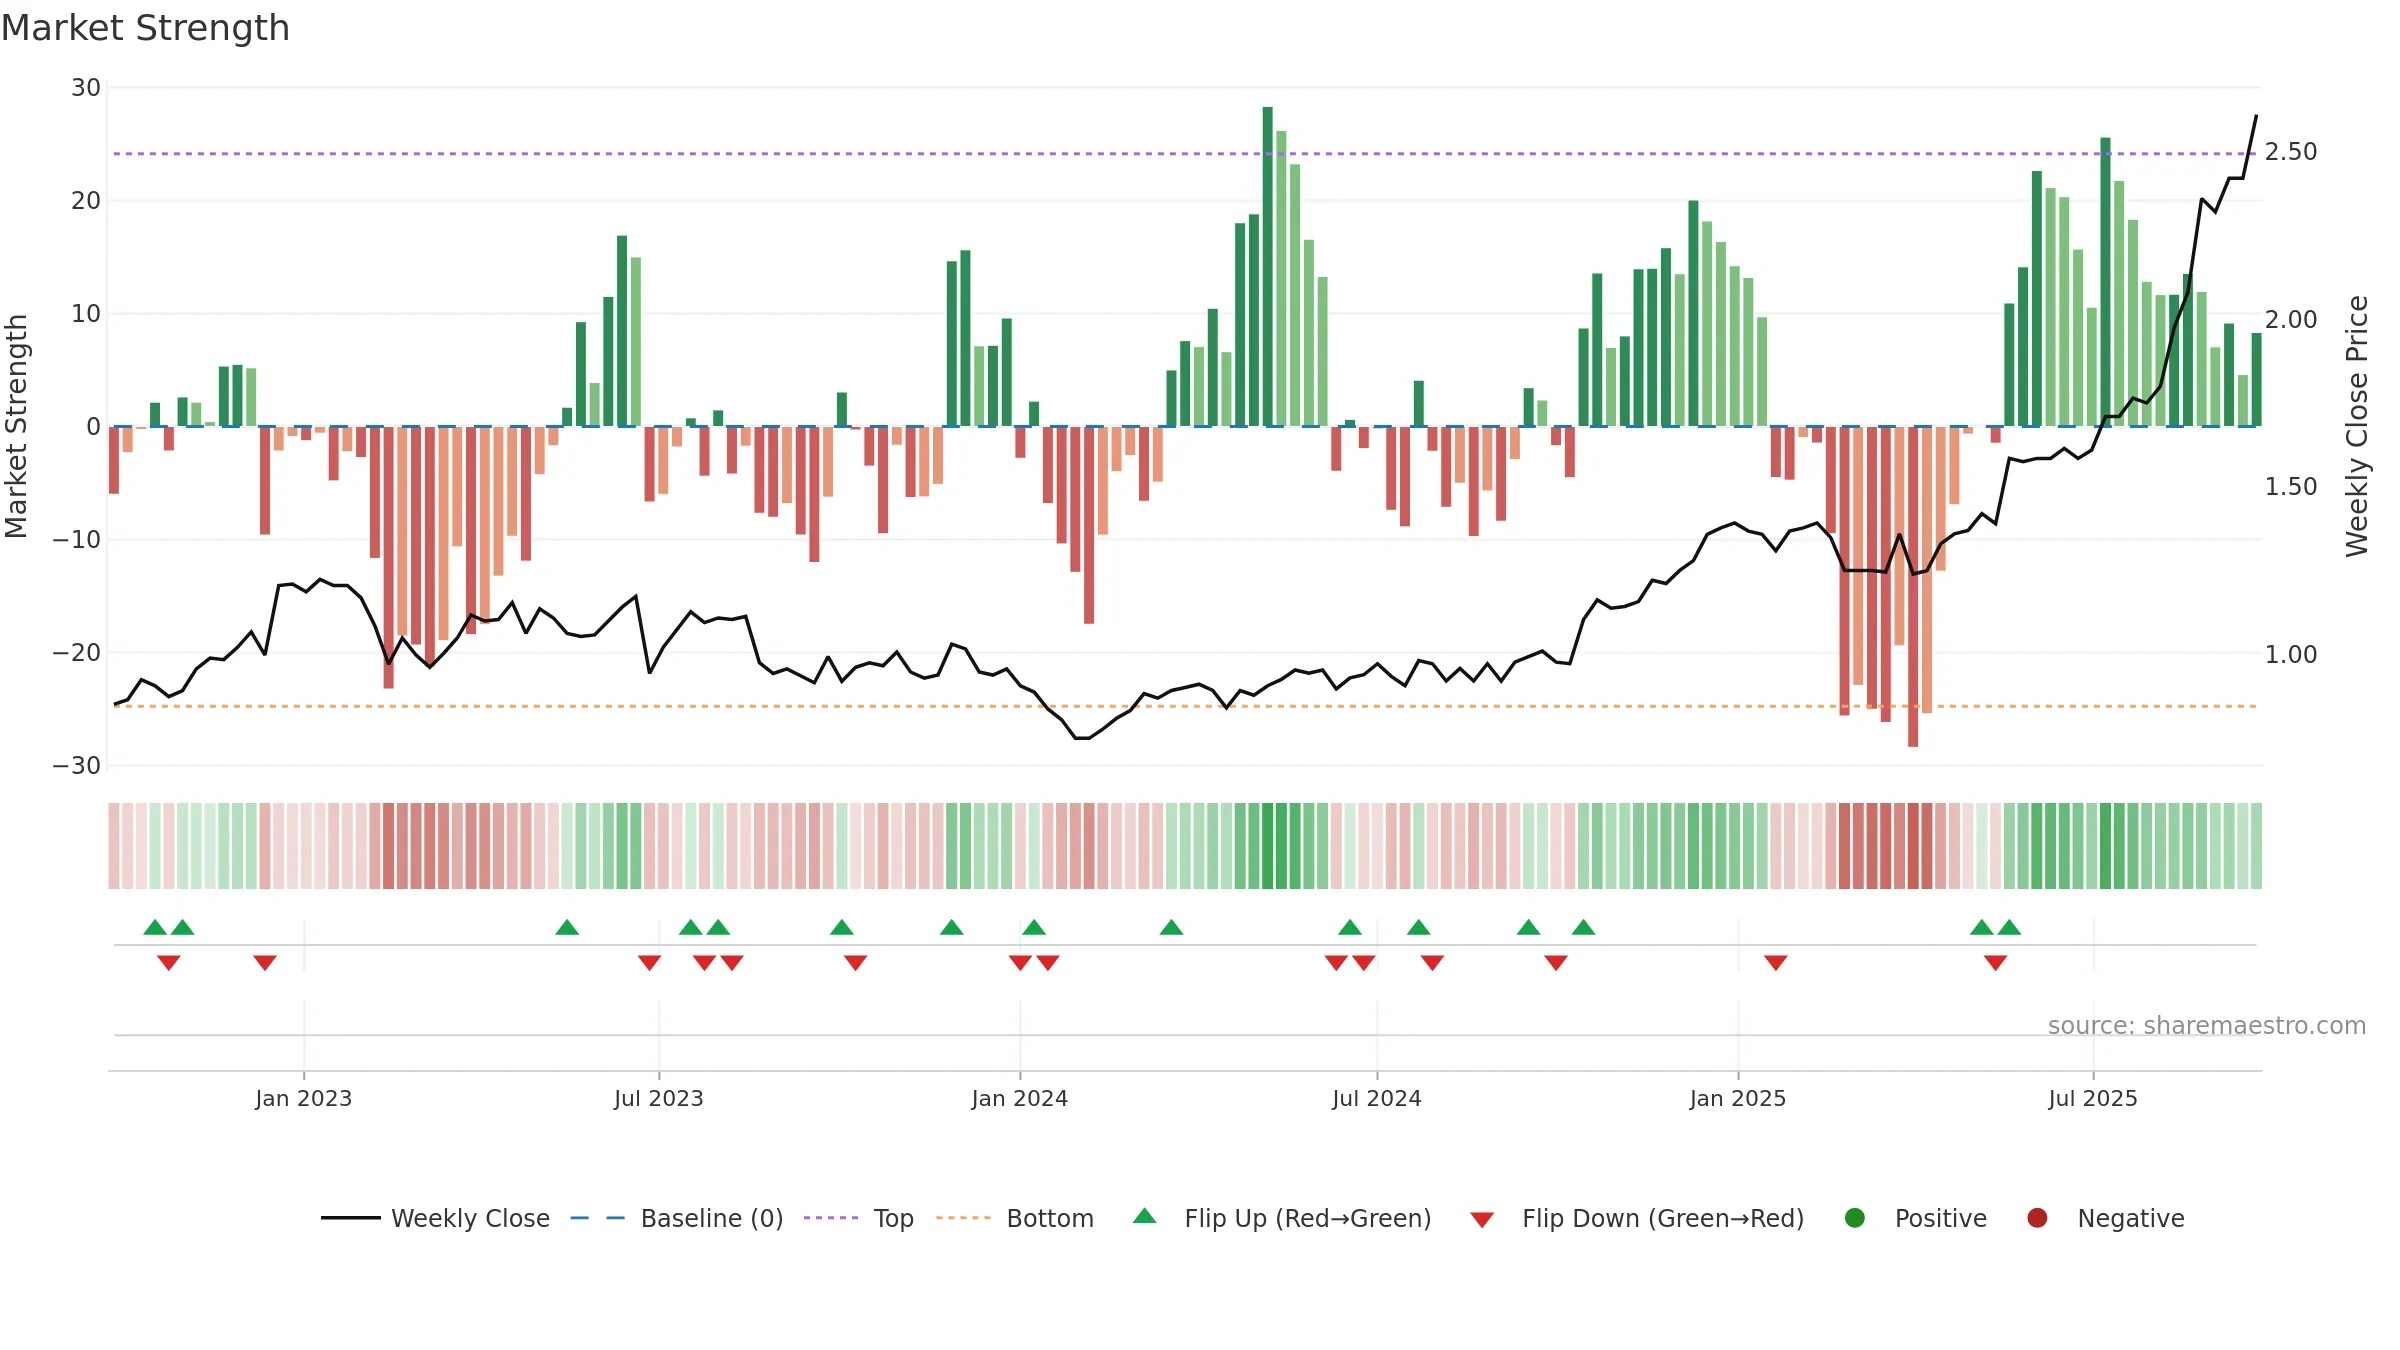The image size is (2400, 1350).
Task: Toggle the Positive legend entry
Action: pos(1915,1218)
